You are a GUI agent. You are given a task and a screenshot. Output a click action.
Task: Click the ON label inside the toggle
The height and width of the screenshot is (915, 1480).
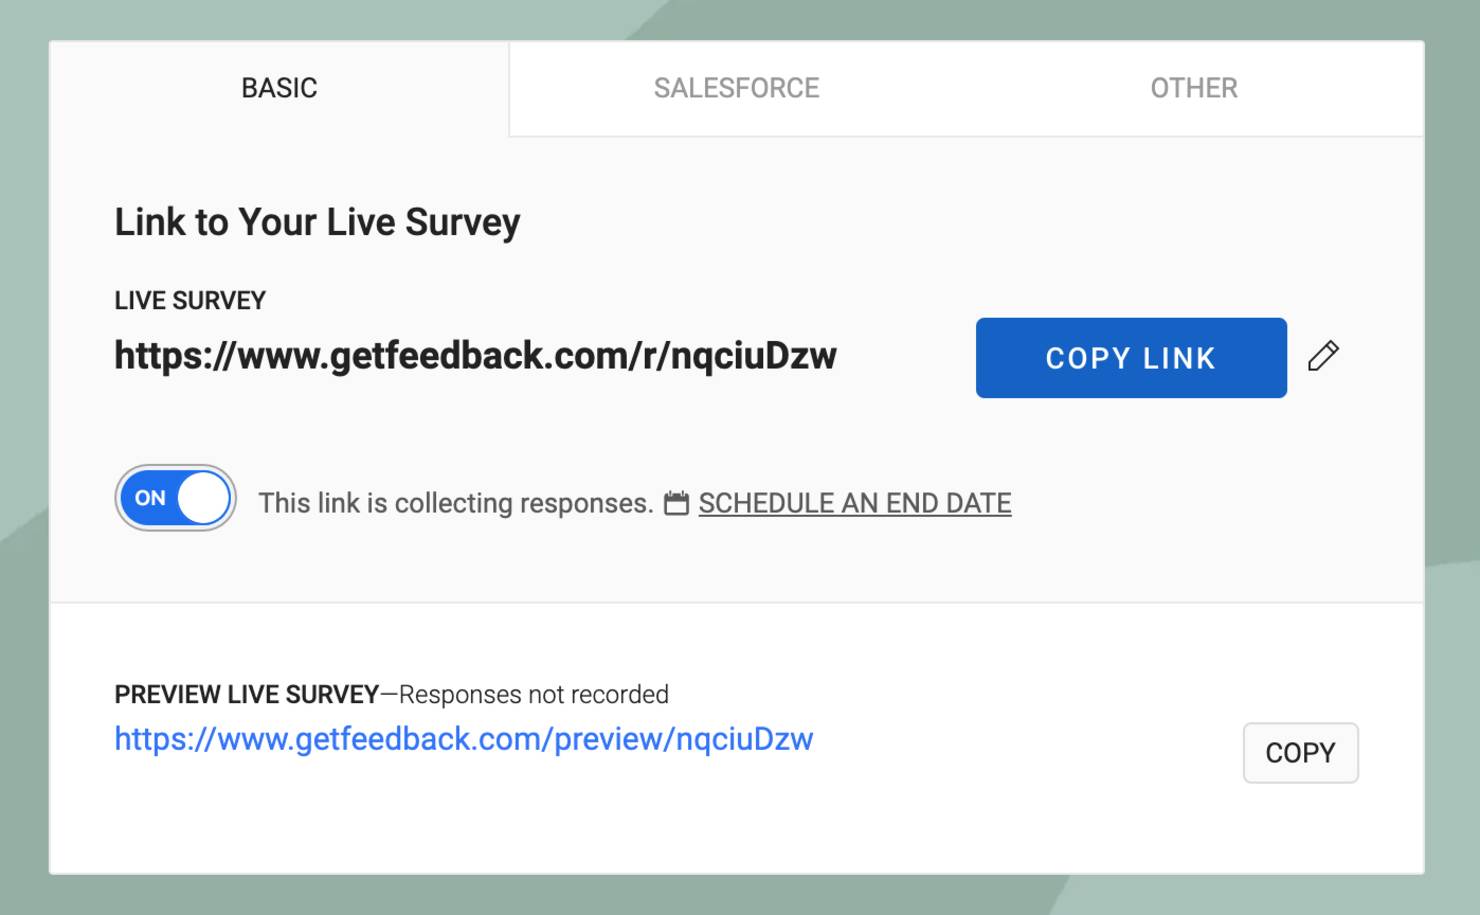click(x=150, y=498)
